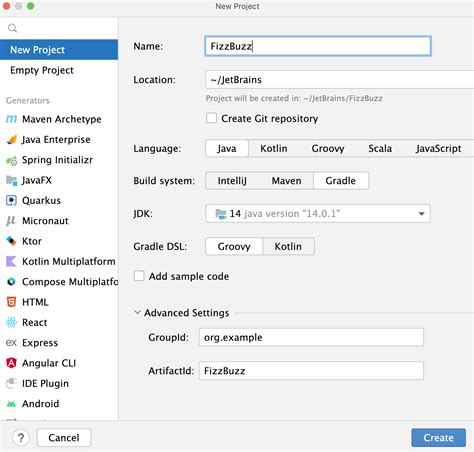Select the JavaFX generator label
The width and height of the screenshot is (474, 452).
[37, 180]
